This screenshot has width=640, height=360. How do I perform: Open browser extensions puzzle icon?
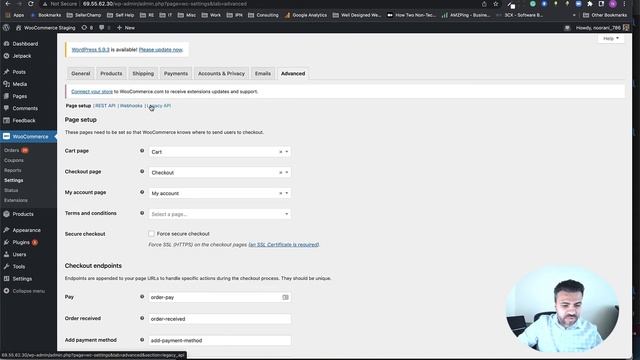pyautogui.click(x=590, y=4)
